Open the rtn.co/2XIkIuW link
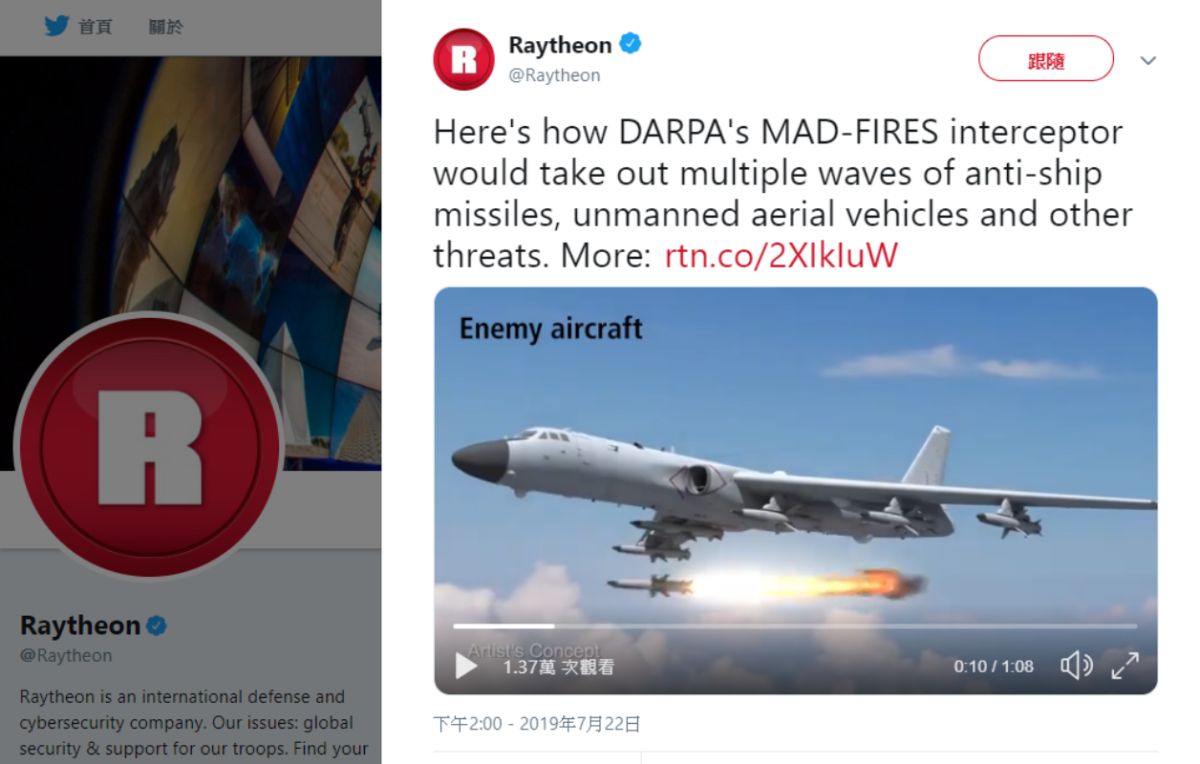 [781, 255]
